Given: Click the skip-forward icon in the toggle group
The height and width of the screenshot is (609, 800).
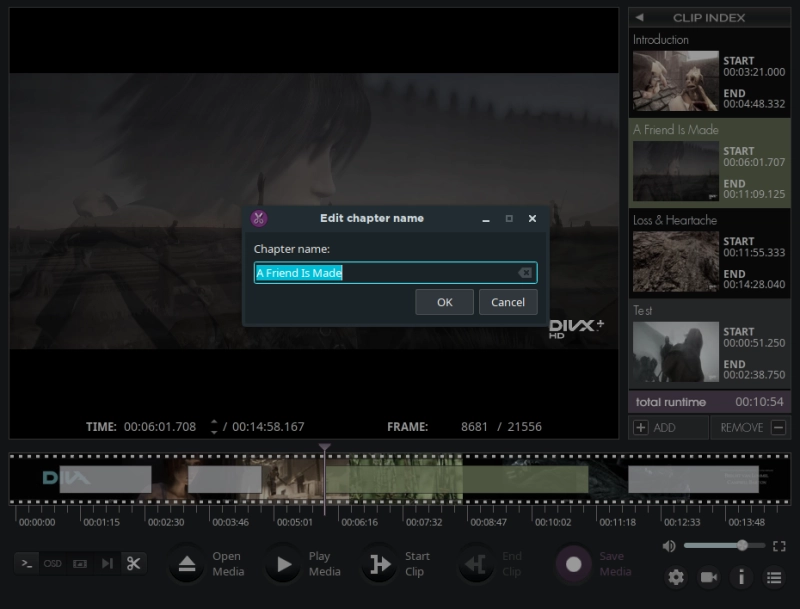Looking at the screenshot, I should [x=107, y=564].
